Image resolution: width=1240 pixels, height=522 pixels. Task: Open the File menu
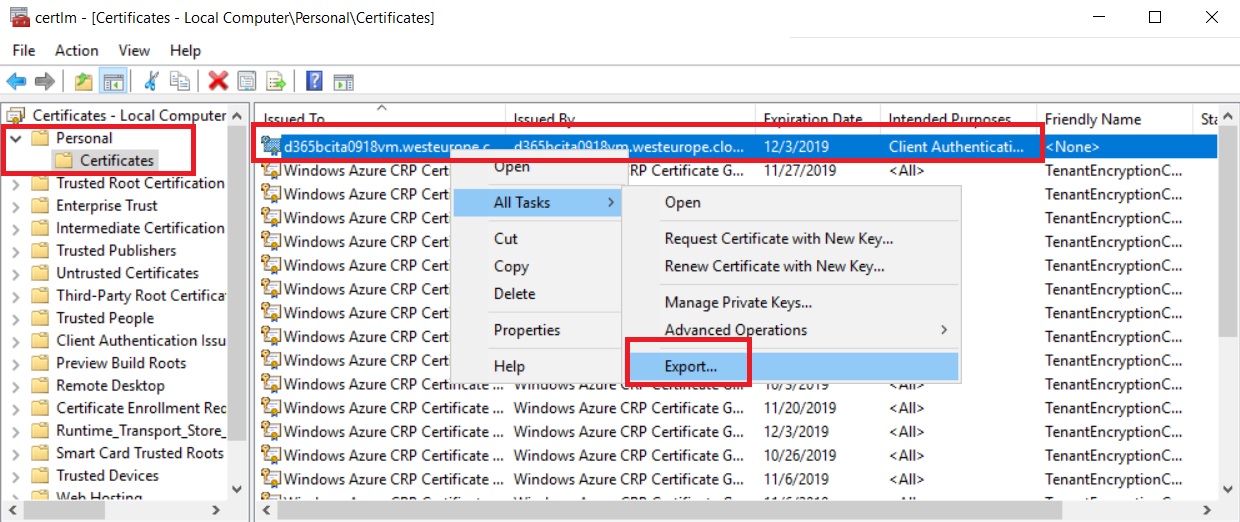point(24,50)
